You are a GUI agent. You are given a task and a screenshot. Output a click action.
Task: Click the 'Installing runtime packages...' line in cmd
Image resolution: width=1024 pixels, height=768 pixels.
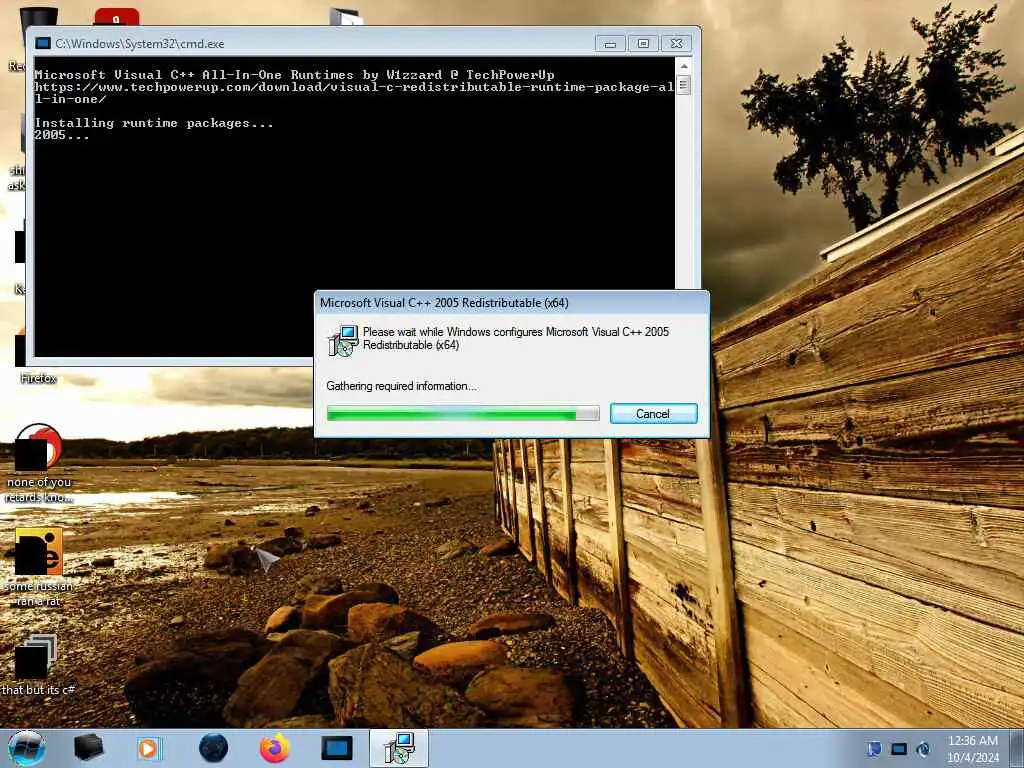[x=153, y=123]
